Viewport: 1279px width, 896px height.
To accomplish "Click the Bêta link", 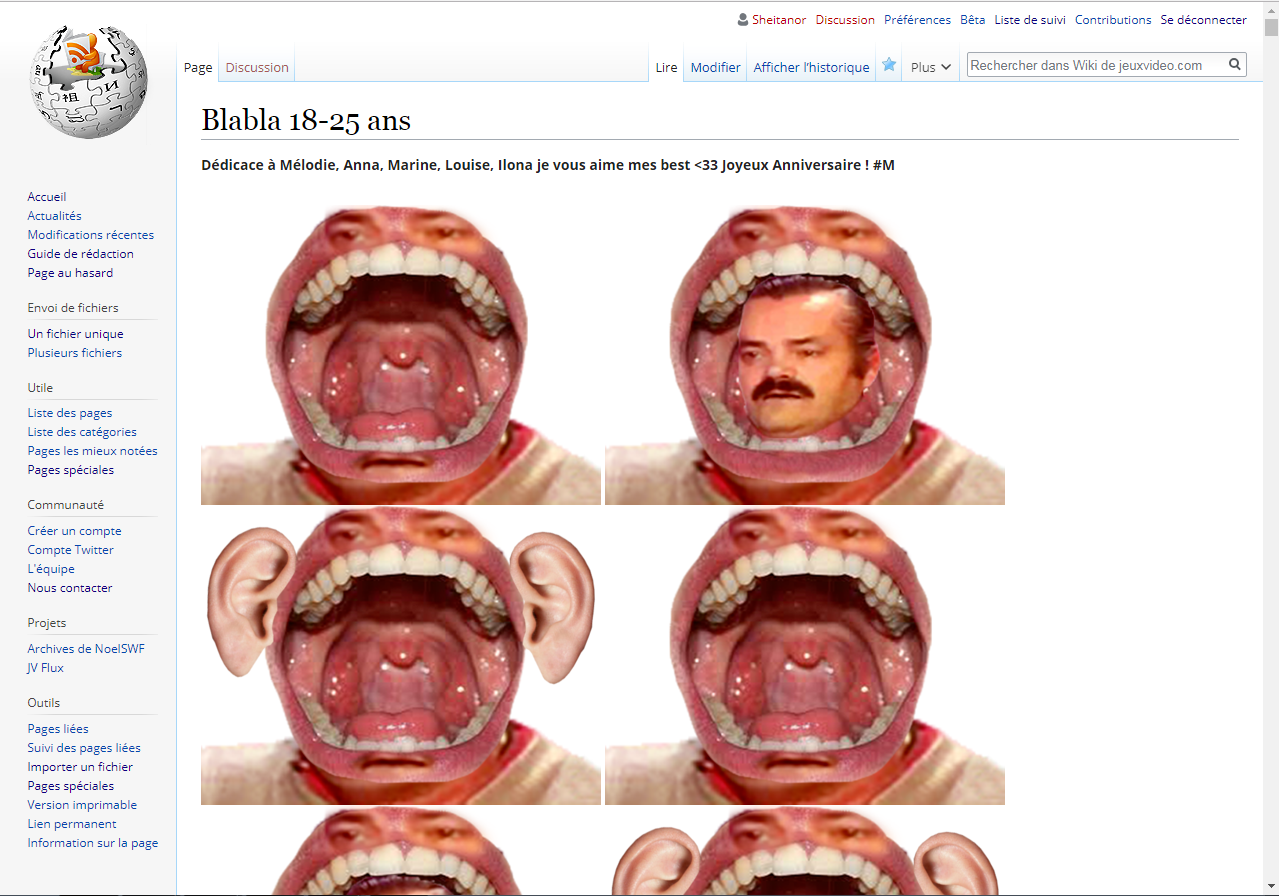I will point(972,20).
